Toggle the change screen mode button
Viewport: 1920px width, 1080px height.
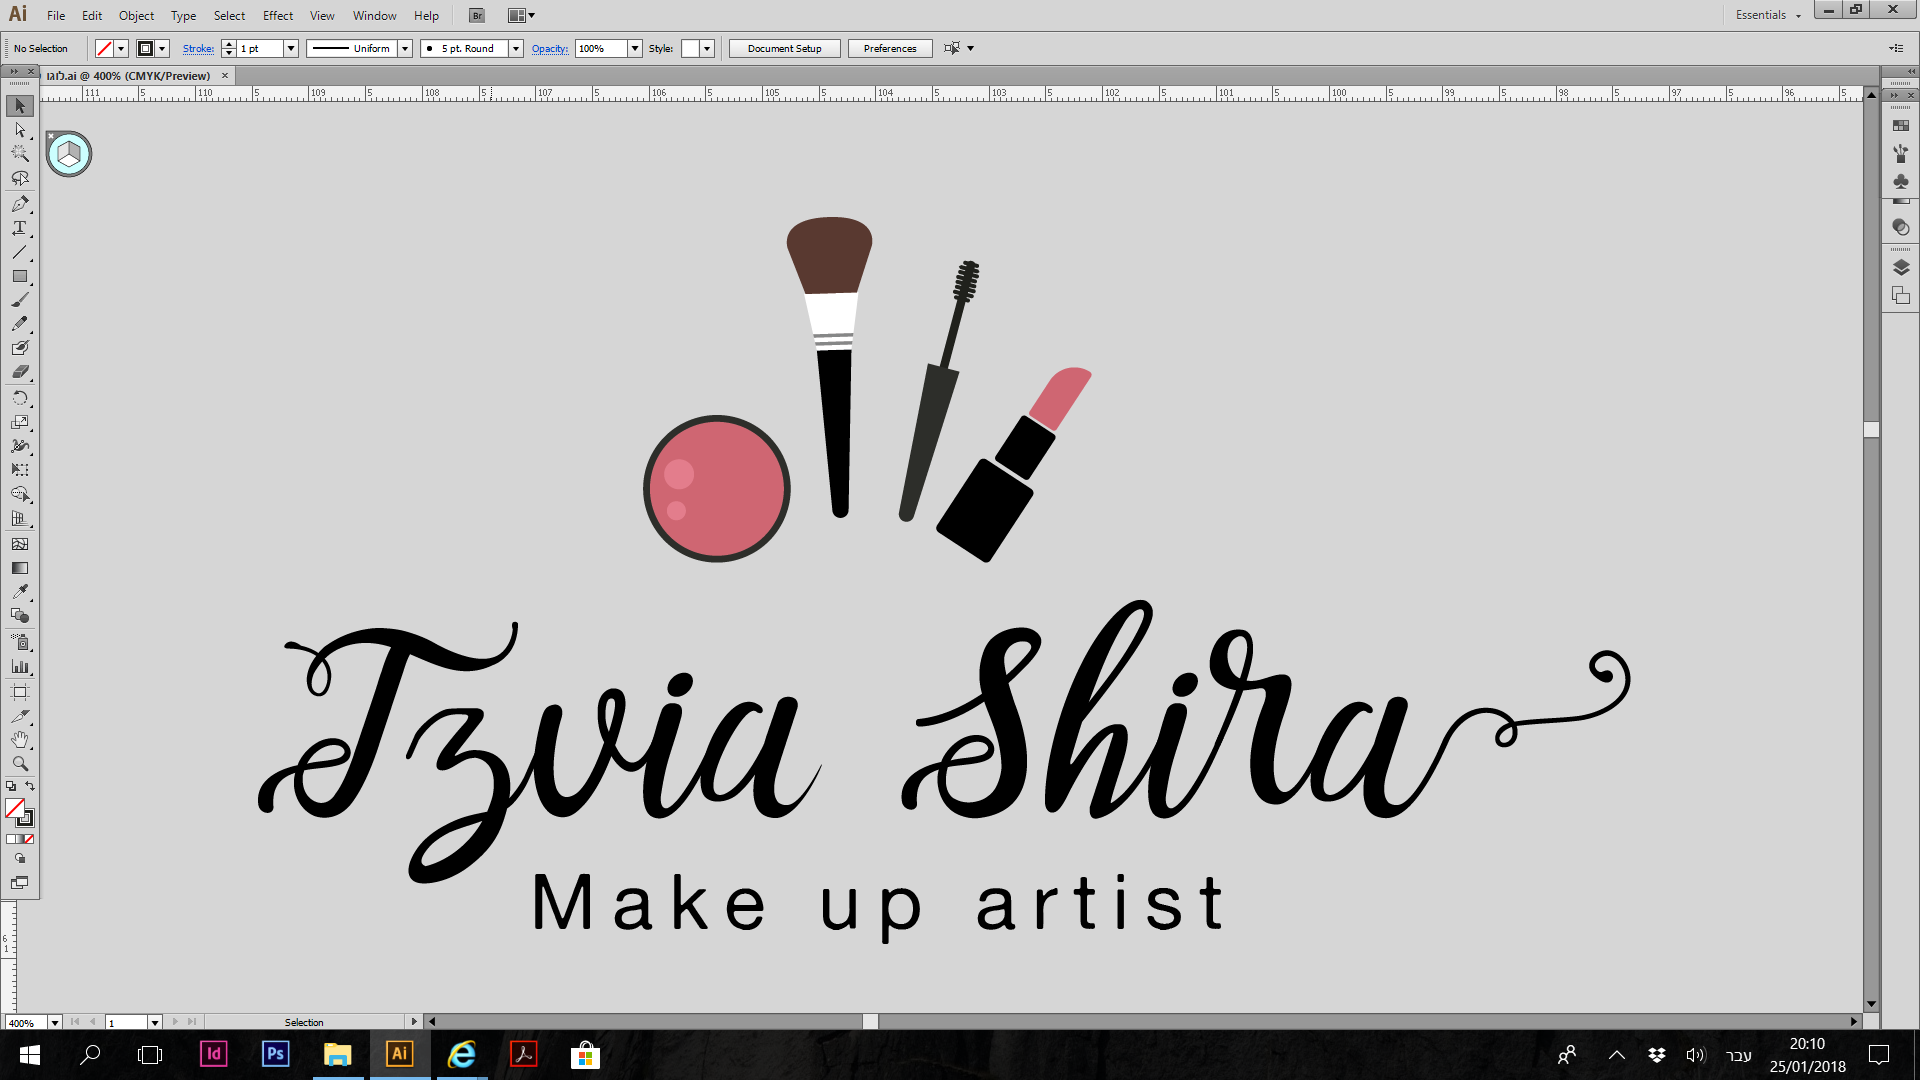click(x=19, y=883)
